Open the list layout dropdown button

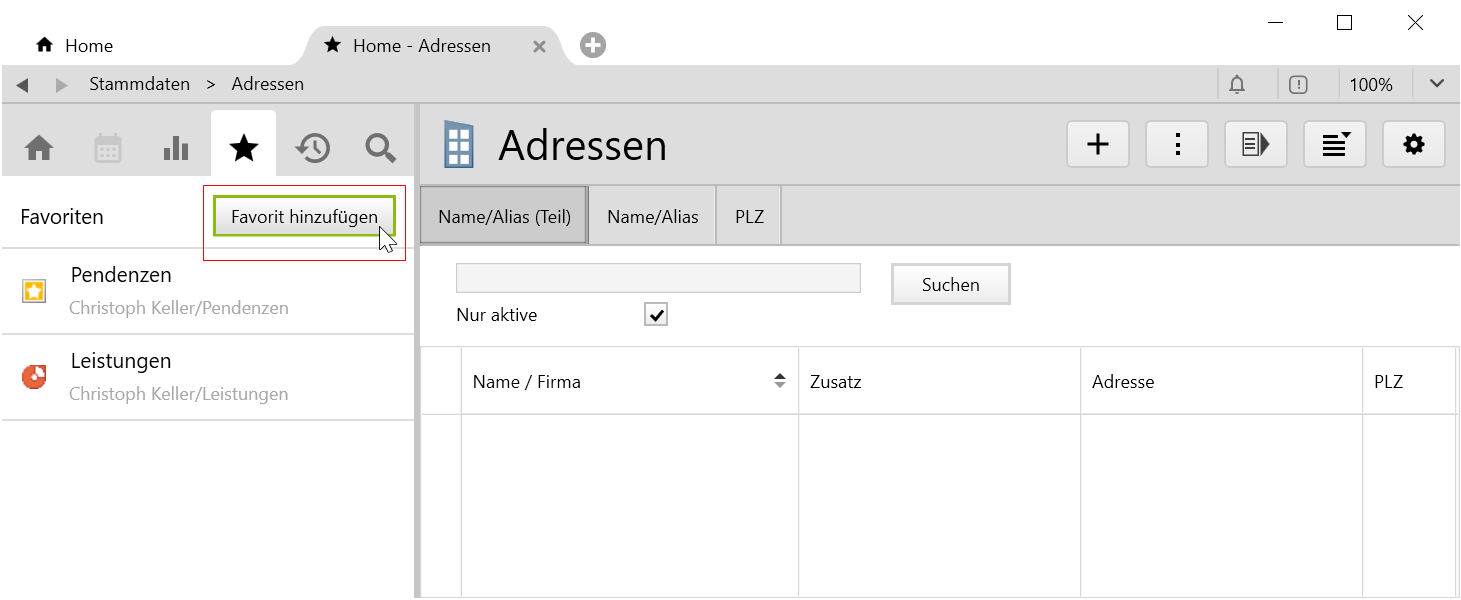[1335, 145]
